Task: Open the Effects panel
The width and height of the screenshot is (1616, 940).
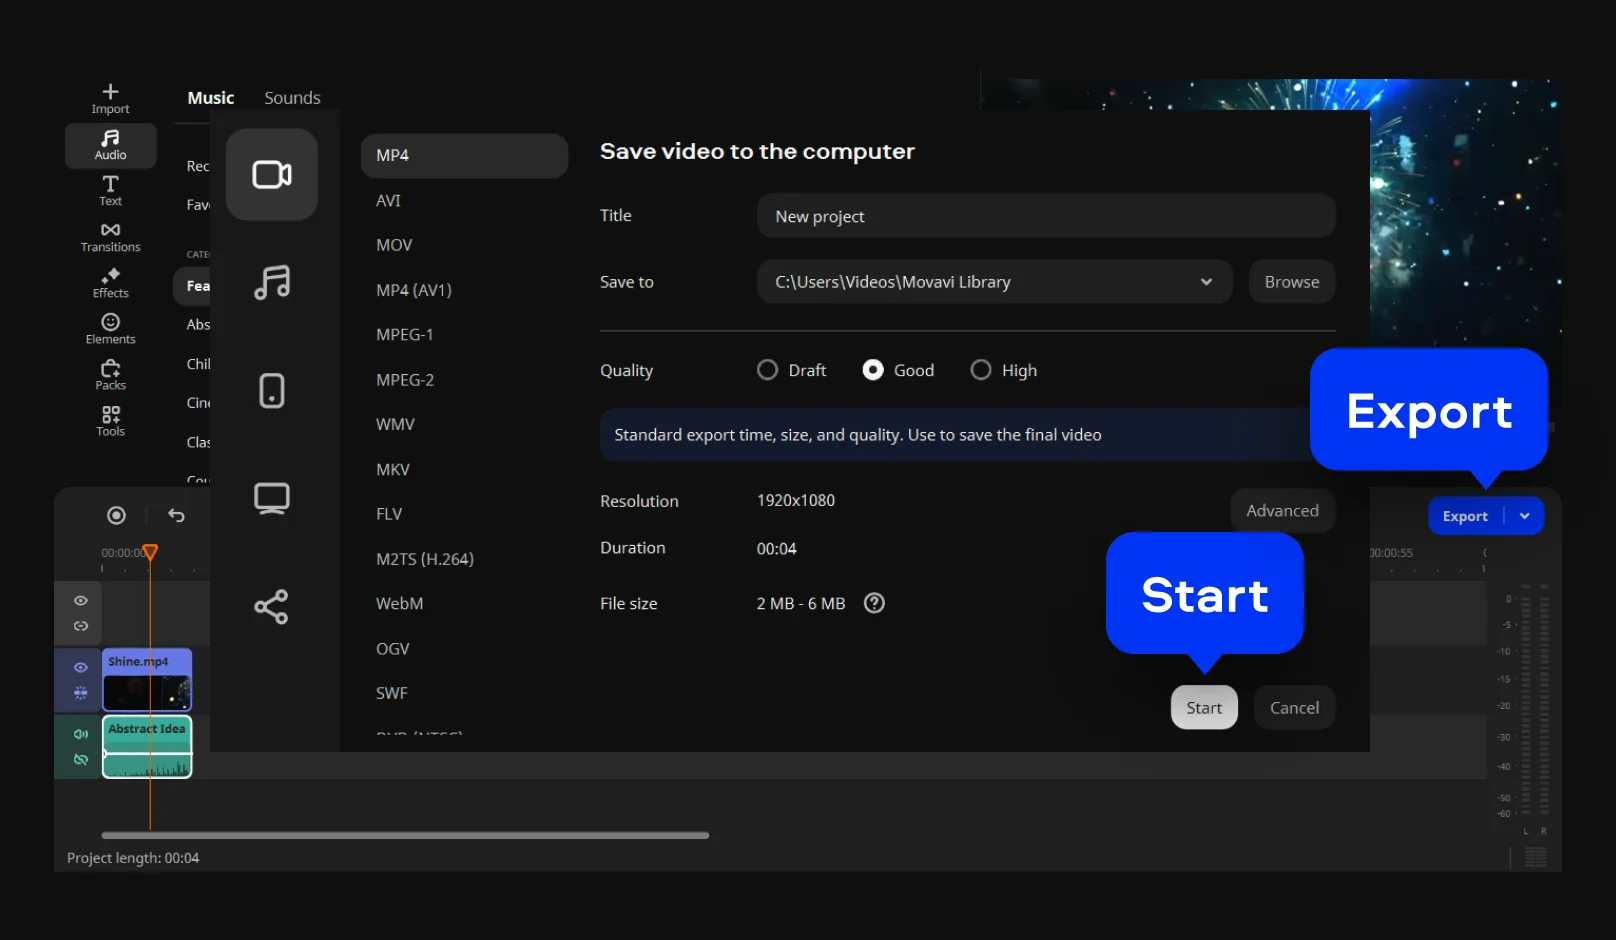Action: tap(110, 282)
